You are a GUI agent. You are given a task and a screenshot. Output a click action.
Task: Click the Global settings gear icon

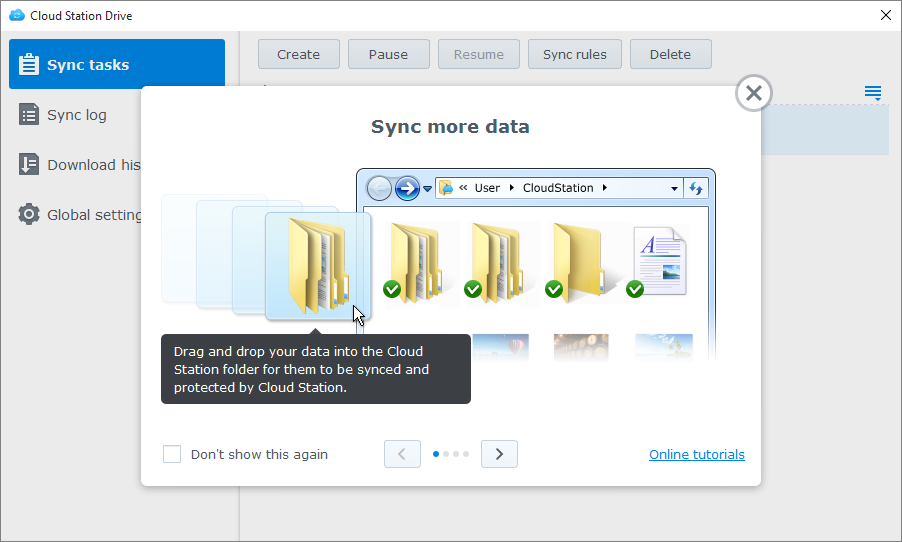[29, 215]
